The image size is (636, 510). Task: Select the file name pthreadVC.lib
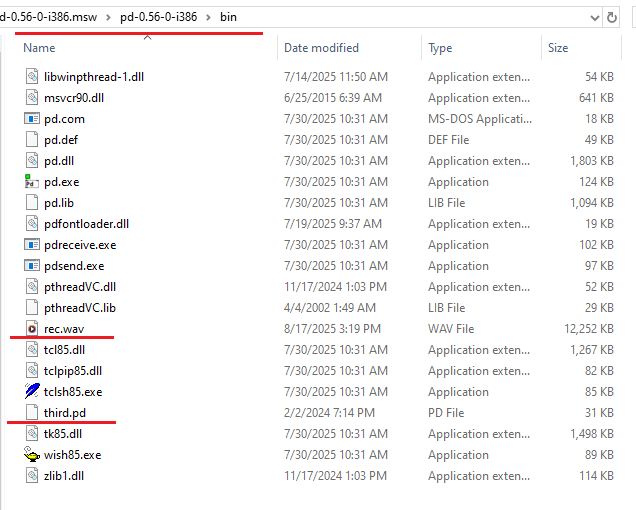click(80, 308)
